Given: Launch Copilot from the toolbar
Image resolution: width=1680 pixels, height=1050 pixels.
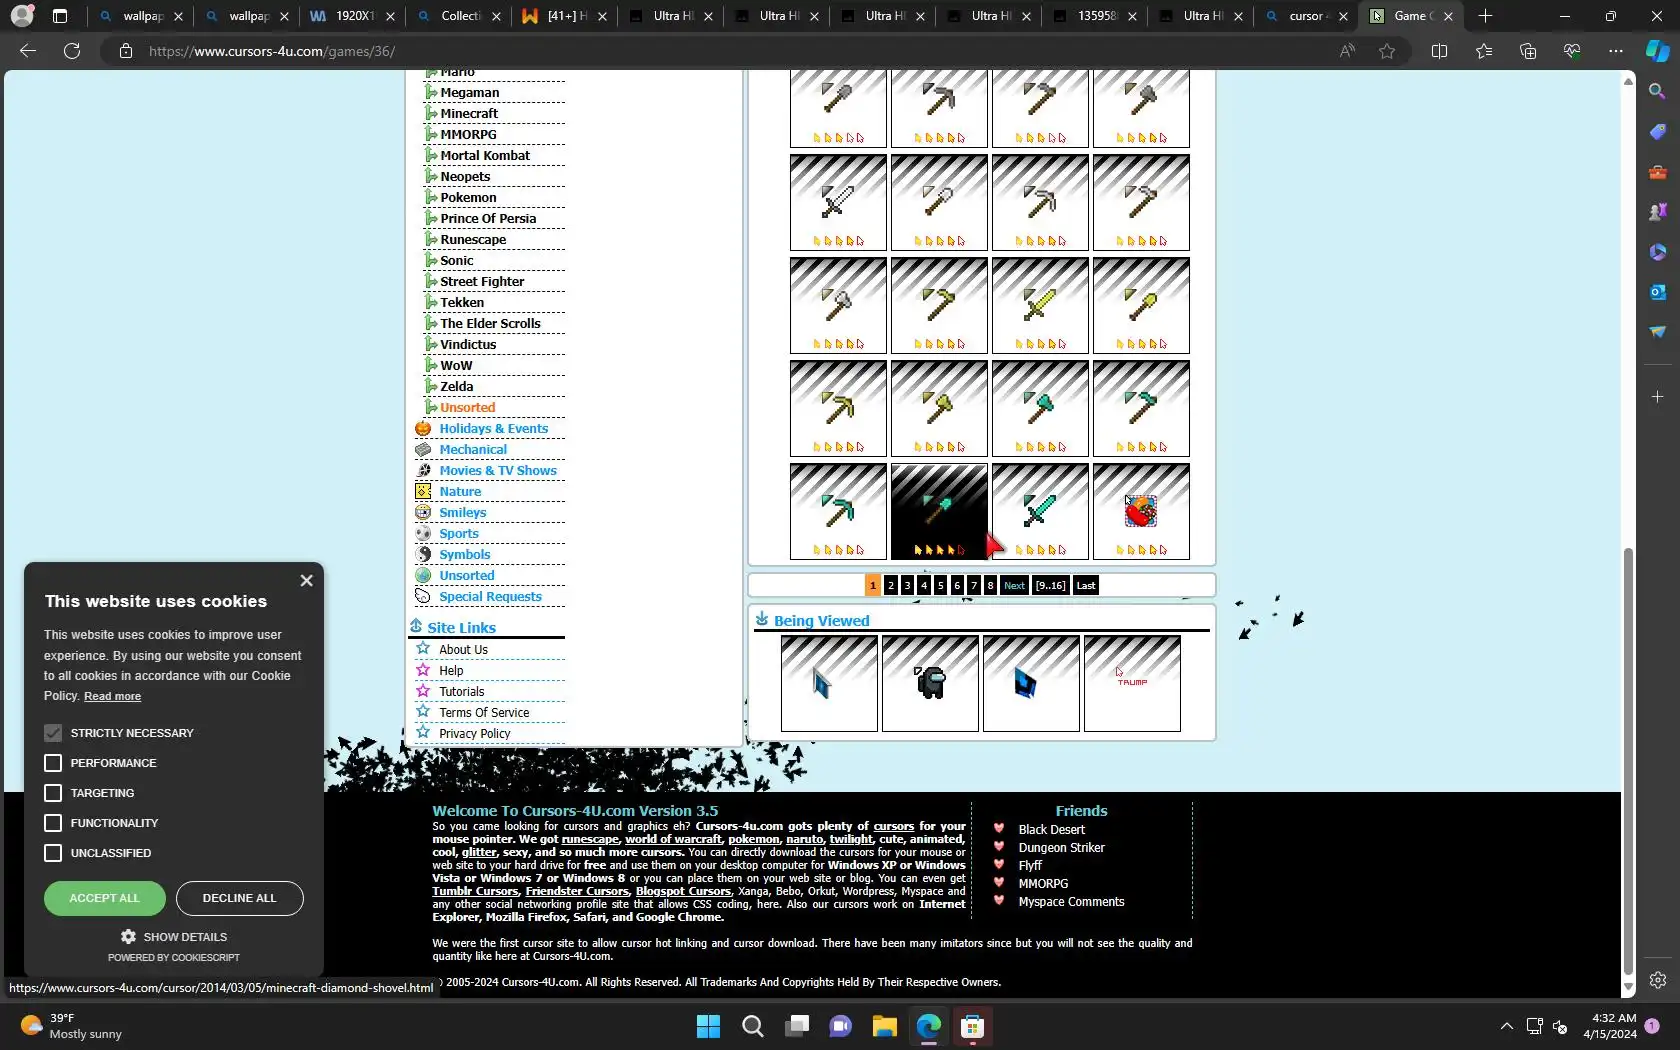Looking at the screenshot, I should [x=1657, y=51].
